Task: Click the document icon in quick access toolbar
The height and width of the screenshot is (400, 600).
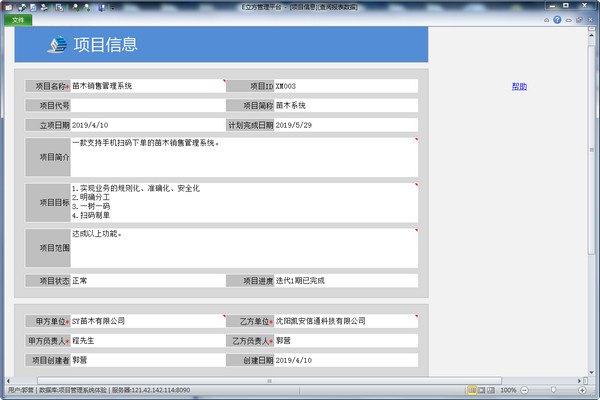Action: click(x=33, y=7)
